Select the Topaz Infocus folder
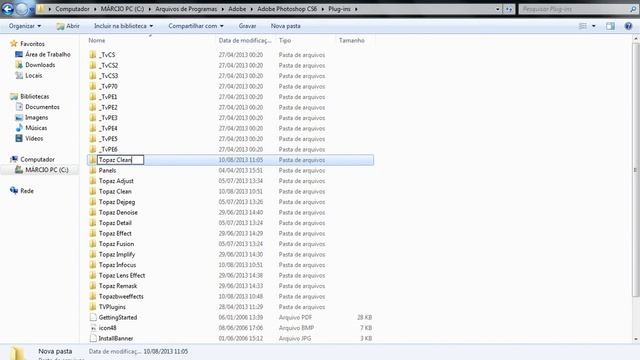 click(118, 265)
